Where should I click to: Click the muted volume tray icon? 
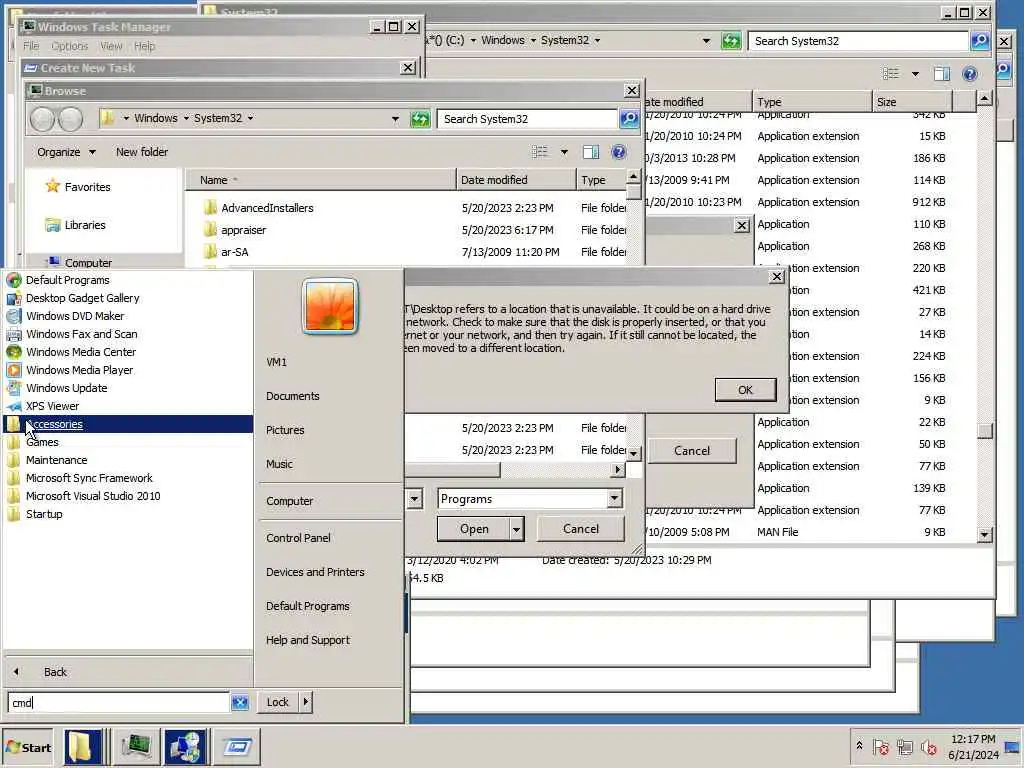[928, 747]
